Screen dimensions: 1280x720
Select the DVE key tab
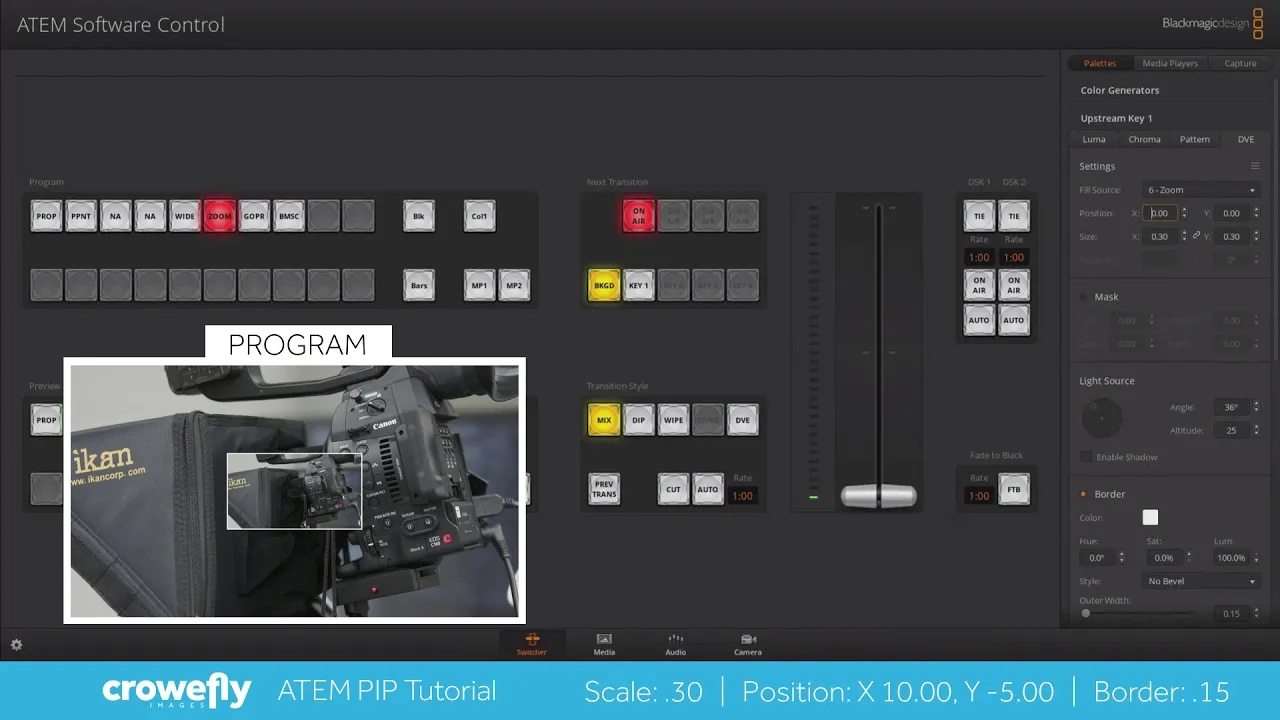pyautogui.click(x=1245, y=139)
